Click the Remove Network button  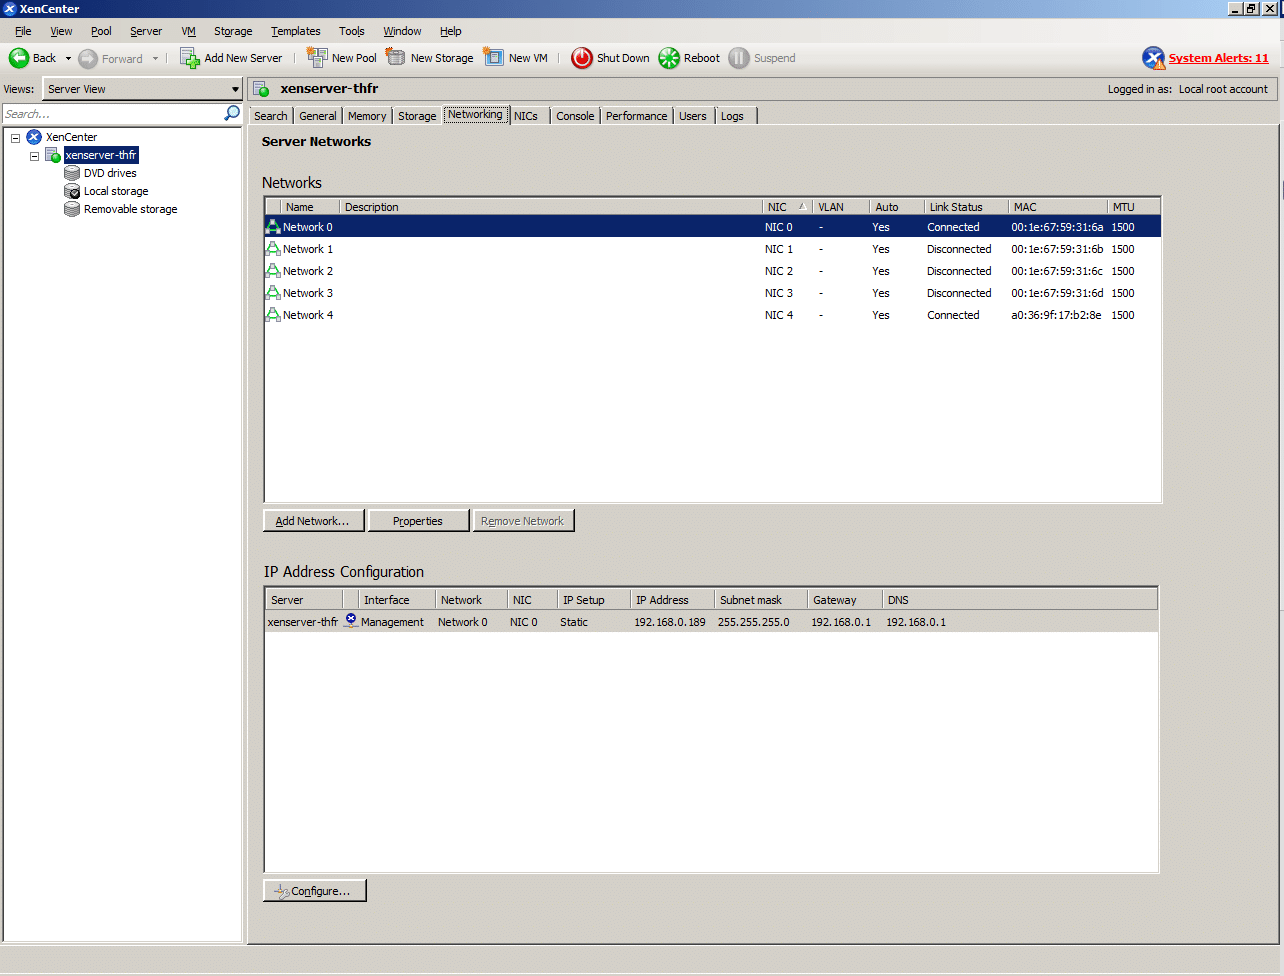524,521
